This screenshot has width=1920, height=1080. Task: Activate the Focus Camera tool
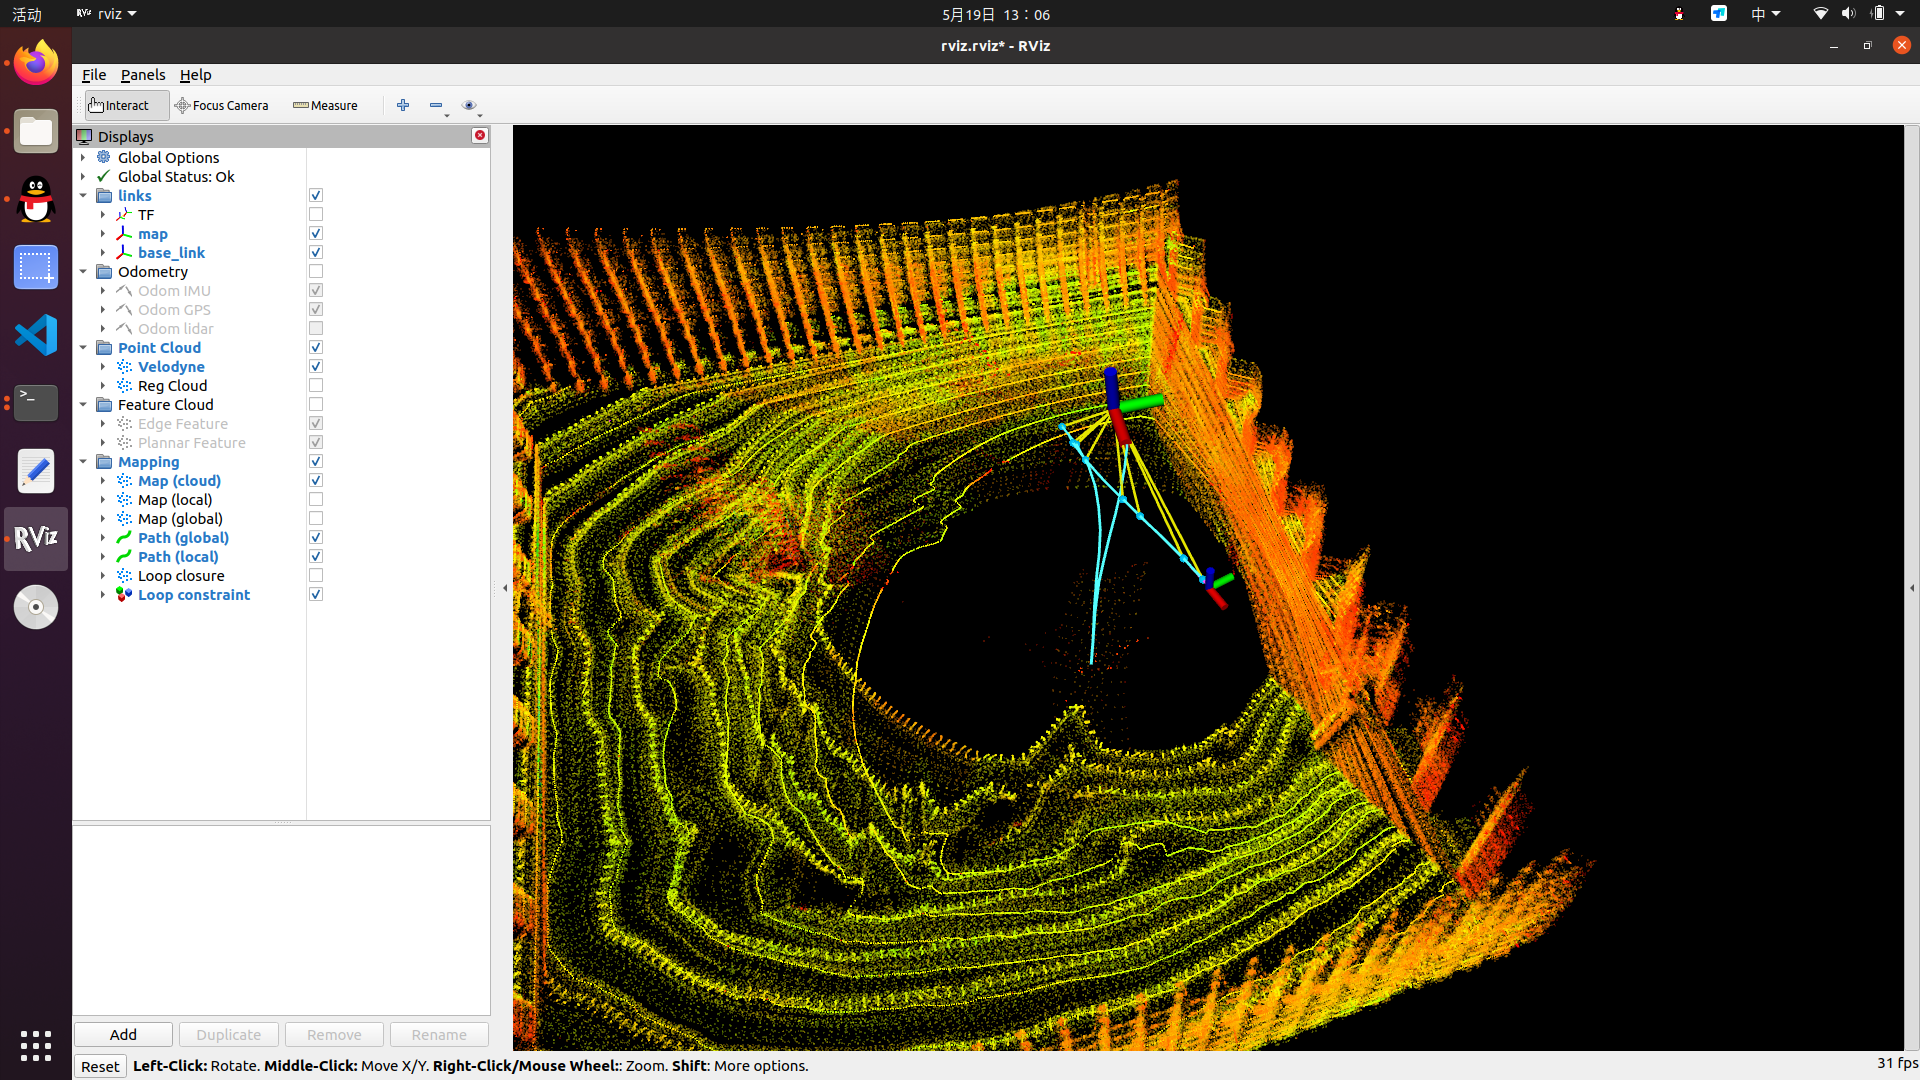coord(221,105)
